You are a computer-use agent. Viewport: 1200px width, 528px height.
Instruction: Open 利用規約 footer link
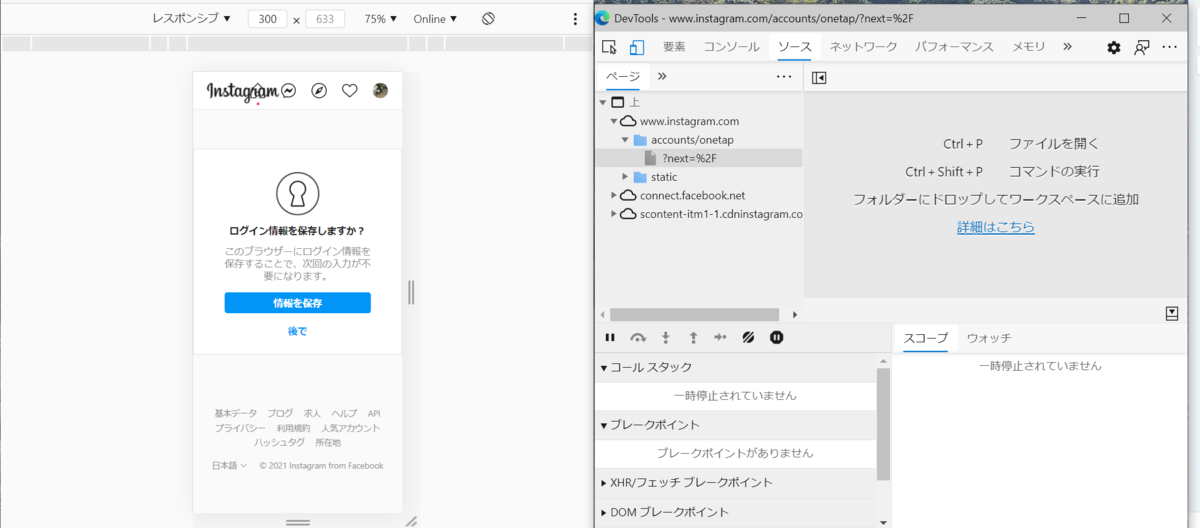click(x=293, y=428)
